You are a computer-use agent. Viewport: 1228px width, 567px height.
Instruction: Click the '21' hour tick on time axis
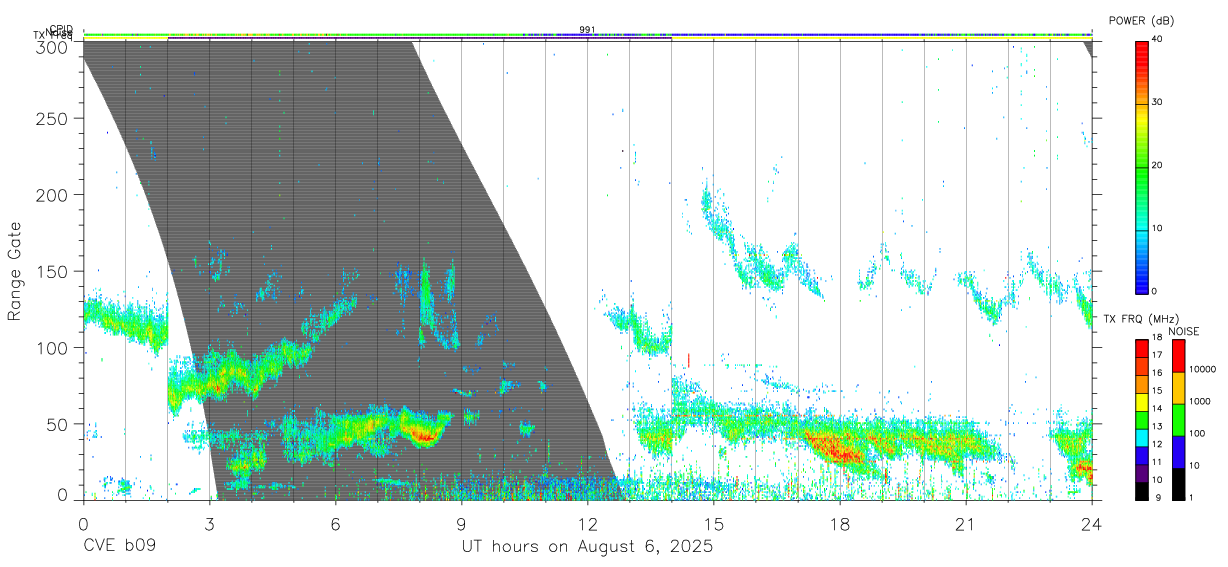pos(965,523)
